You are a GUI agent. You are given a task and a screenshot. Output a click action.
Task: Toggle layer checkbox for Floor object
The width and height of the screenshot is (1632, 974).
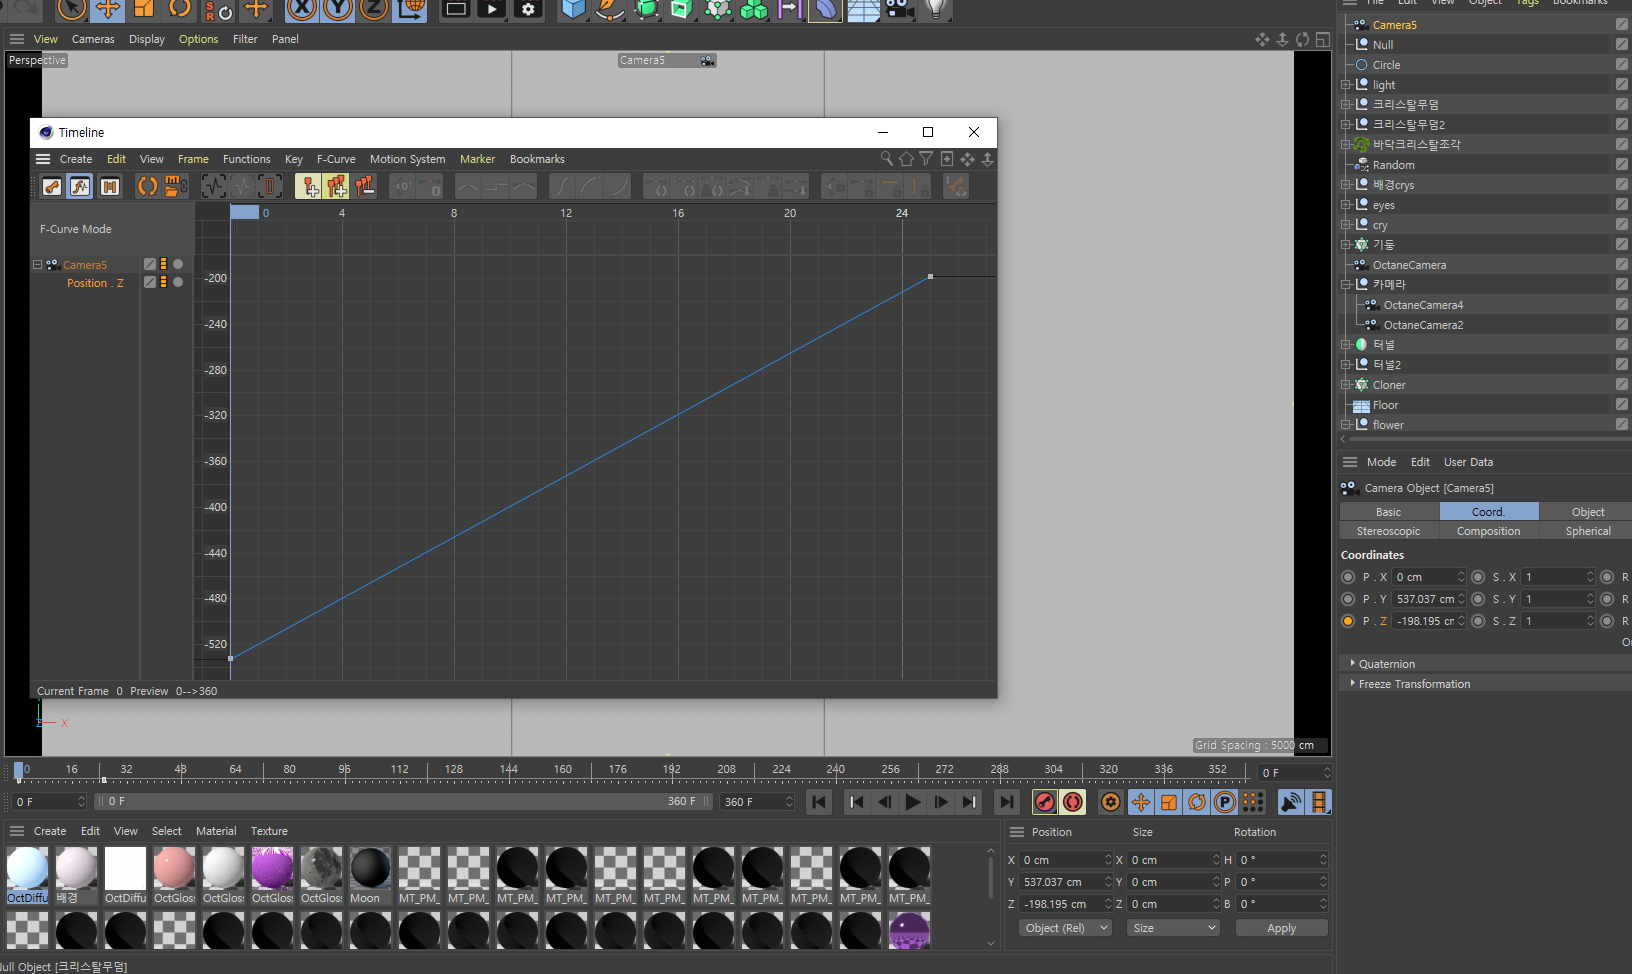1622,405
